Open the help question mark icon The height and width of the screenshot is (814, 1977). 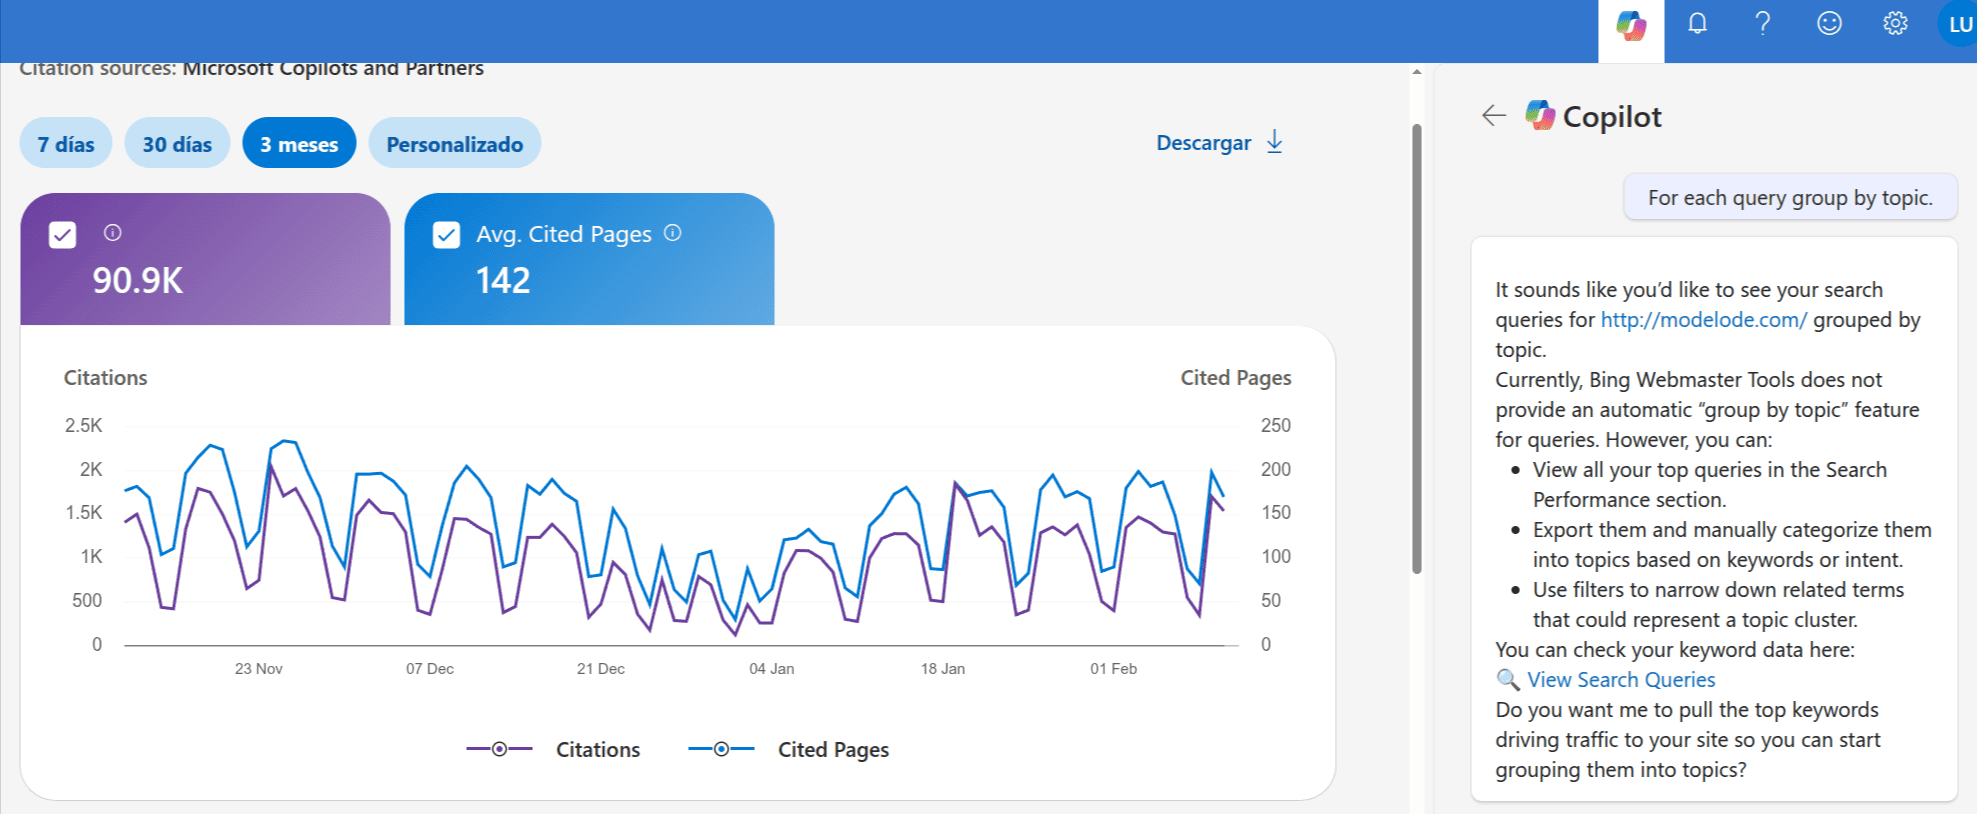1763,24
